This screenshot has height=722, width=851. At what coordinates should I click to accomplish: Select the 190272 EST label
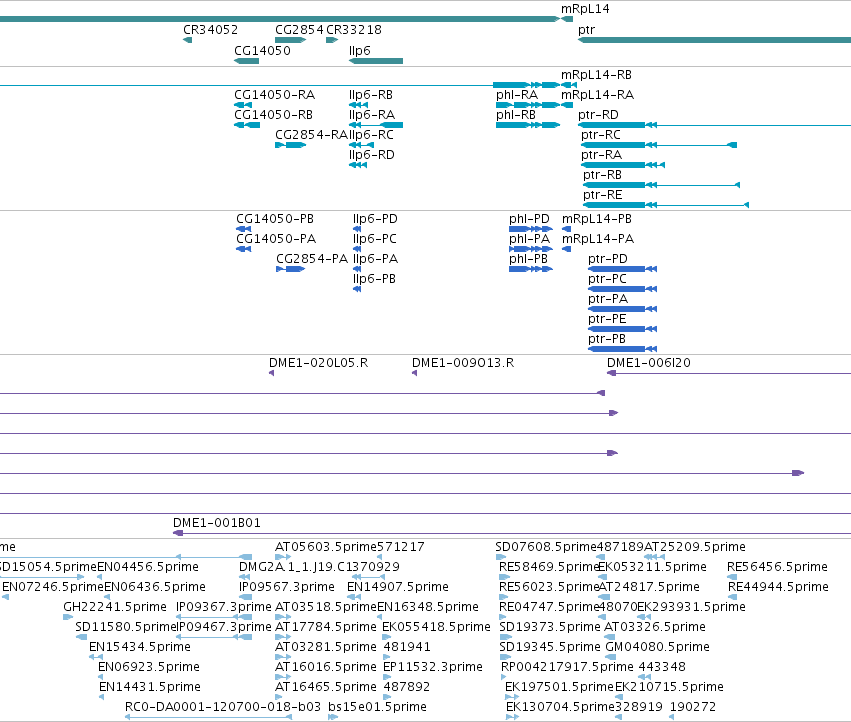[693, 707]
